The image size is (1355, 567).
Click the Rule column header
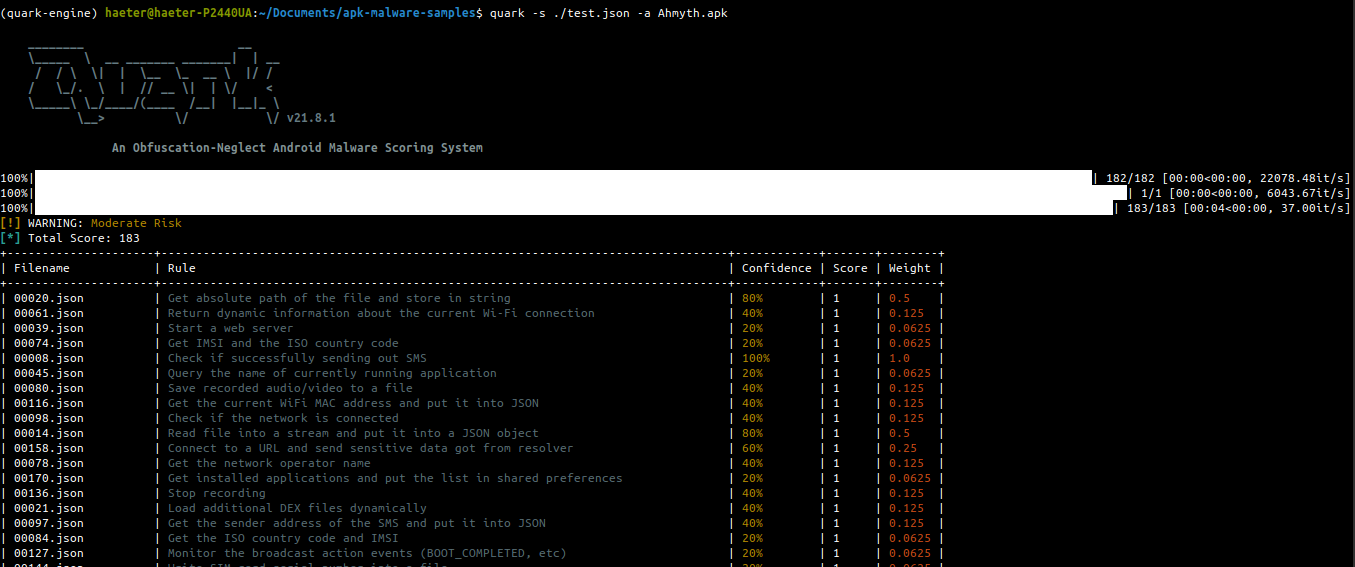182,268
